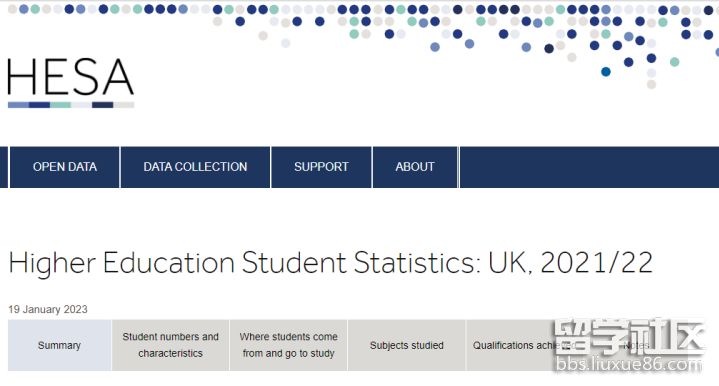Switch to the Summary tab

point(59,345)
